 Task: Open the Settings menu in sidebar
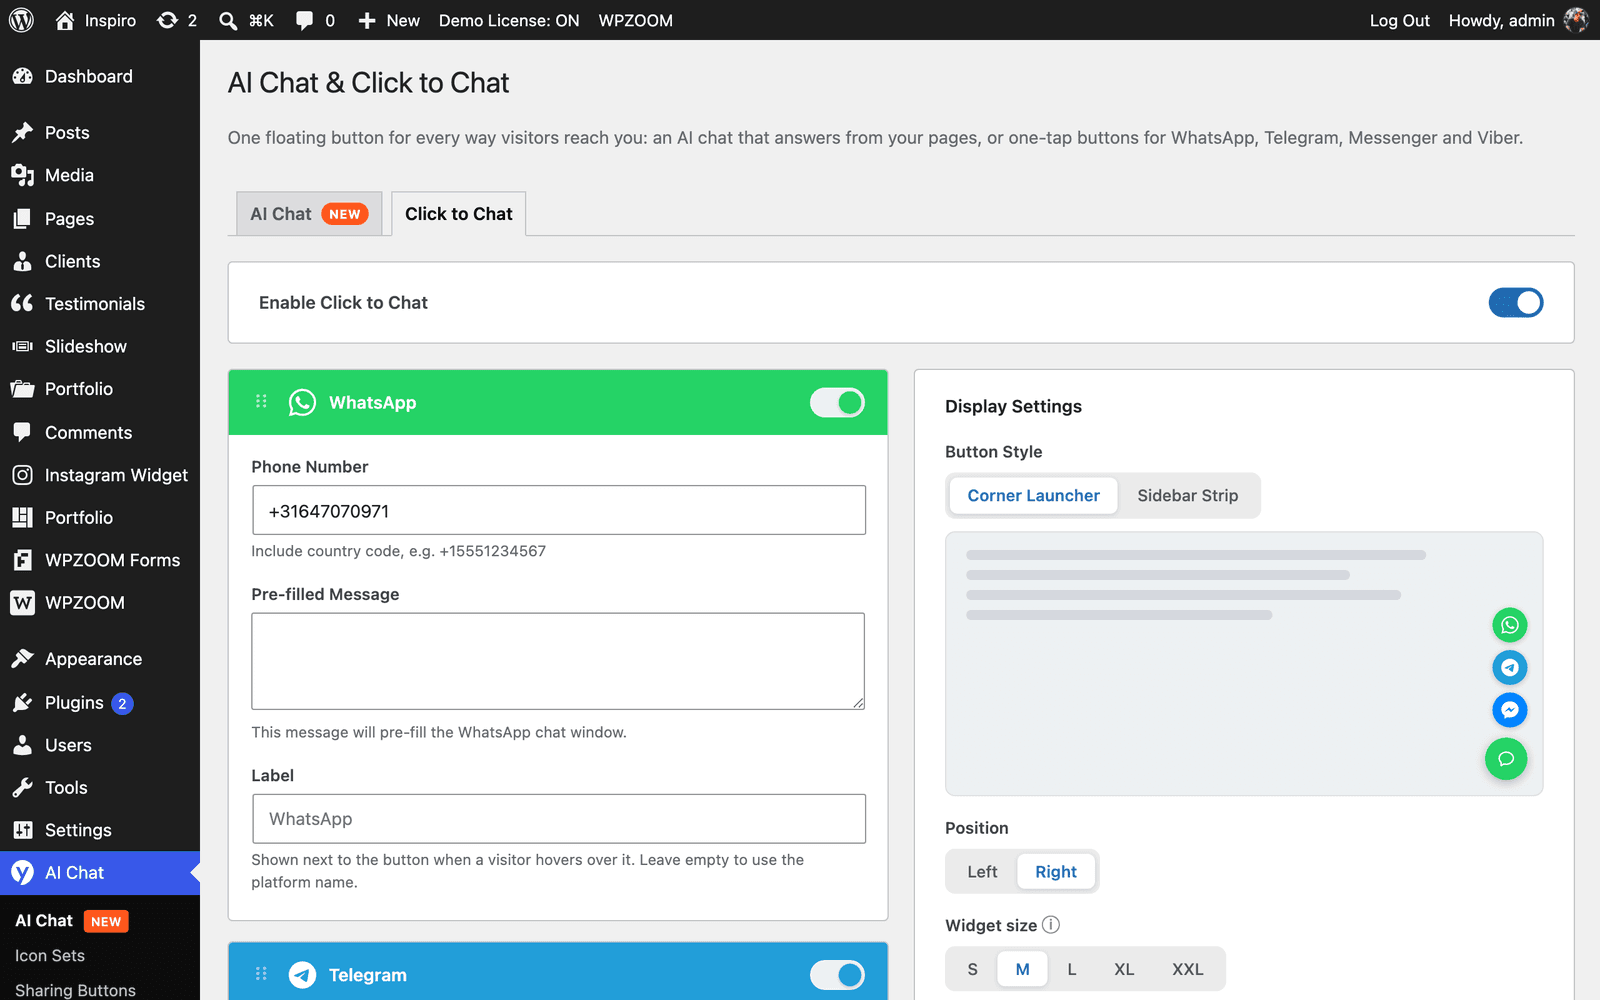100,830
